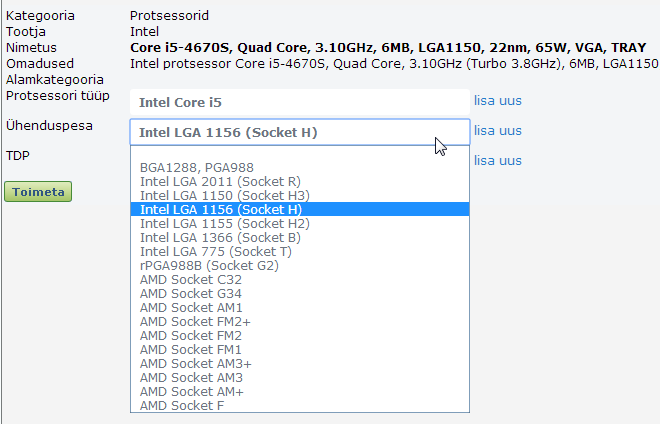Select Intel LGA 1366 (Socket B)
Viewport: 660px width, 424px height.
300,237
